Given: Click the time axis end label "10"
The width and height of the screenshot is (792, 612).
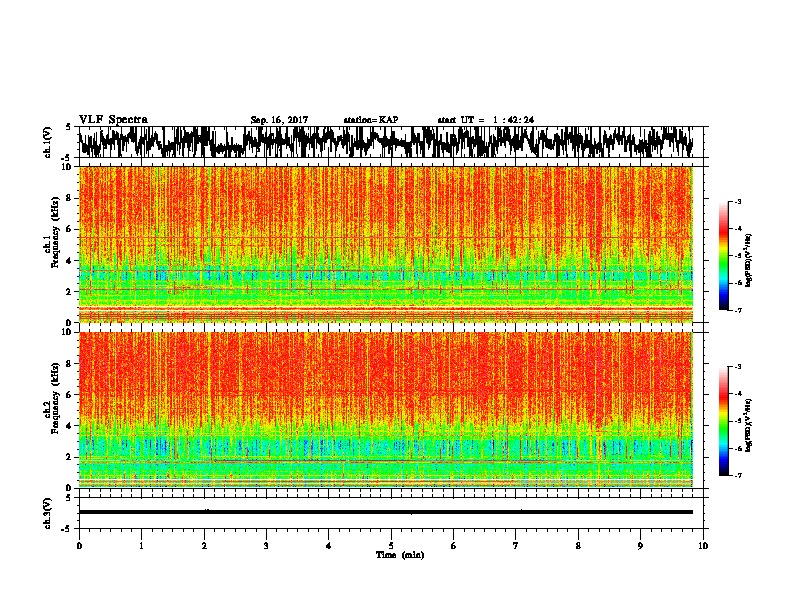Looking at the screenshot, I should point(703,545).
